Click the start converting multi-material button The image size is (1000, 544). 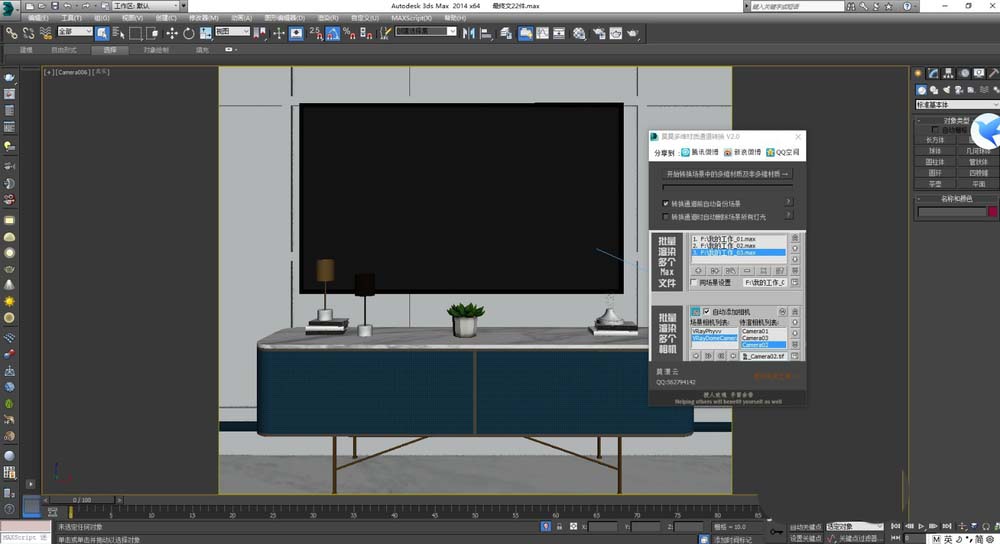(x=727, y=174)
